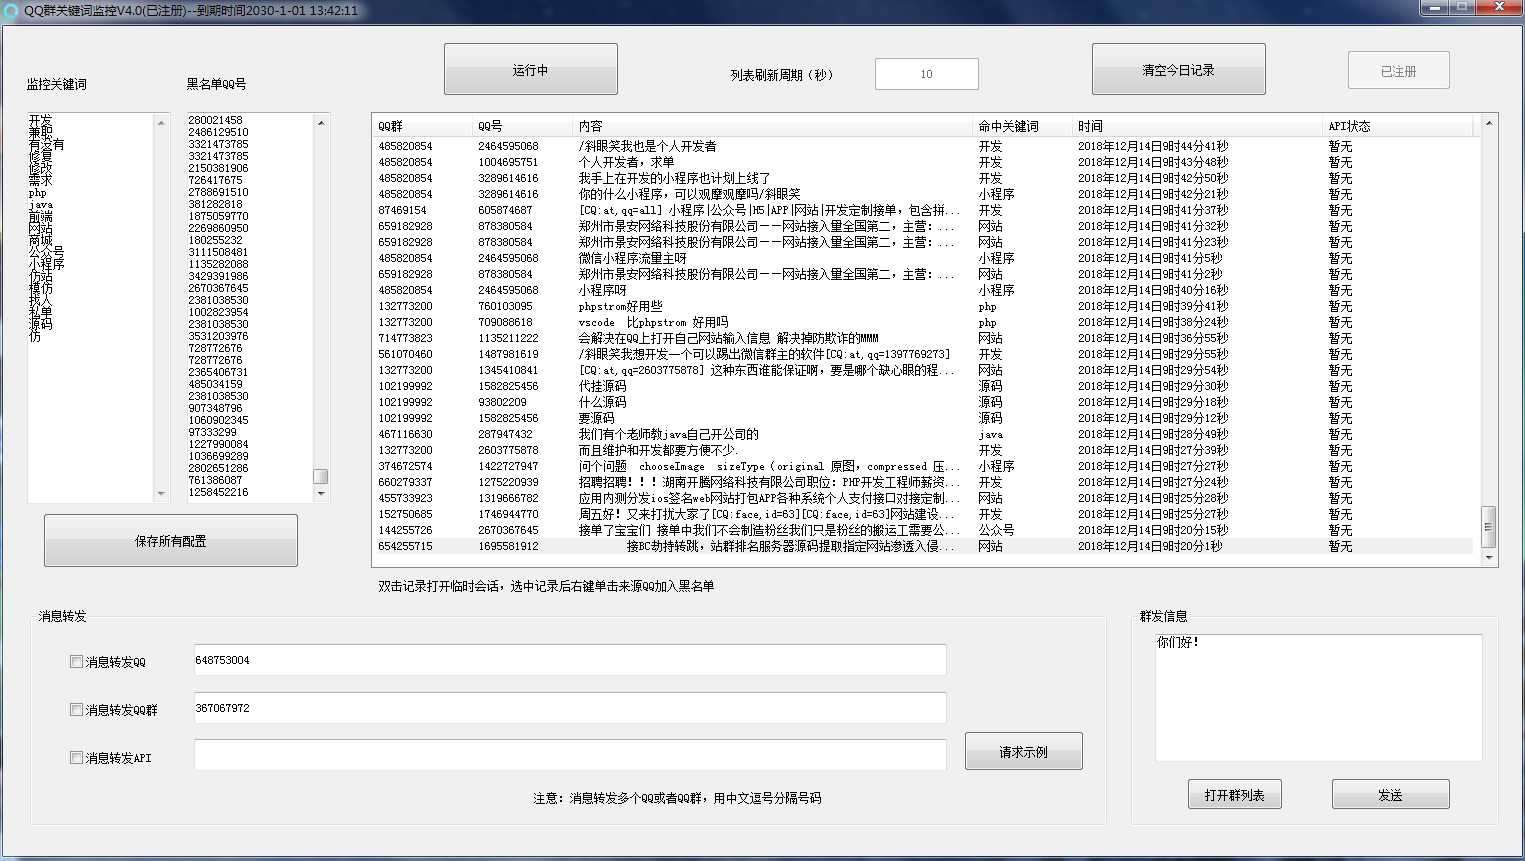Viewport: 1525px width, 861px height.
Task: Enable the 消息转发API checkbox
Action: point(76,757)
